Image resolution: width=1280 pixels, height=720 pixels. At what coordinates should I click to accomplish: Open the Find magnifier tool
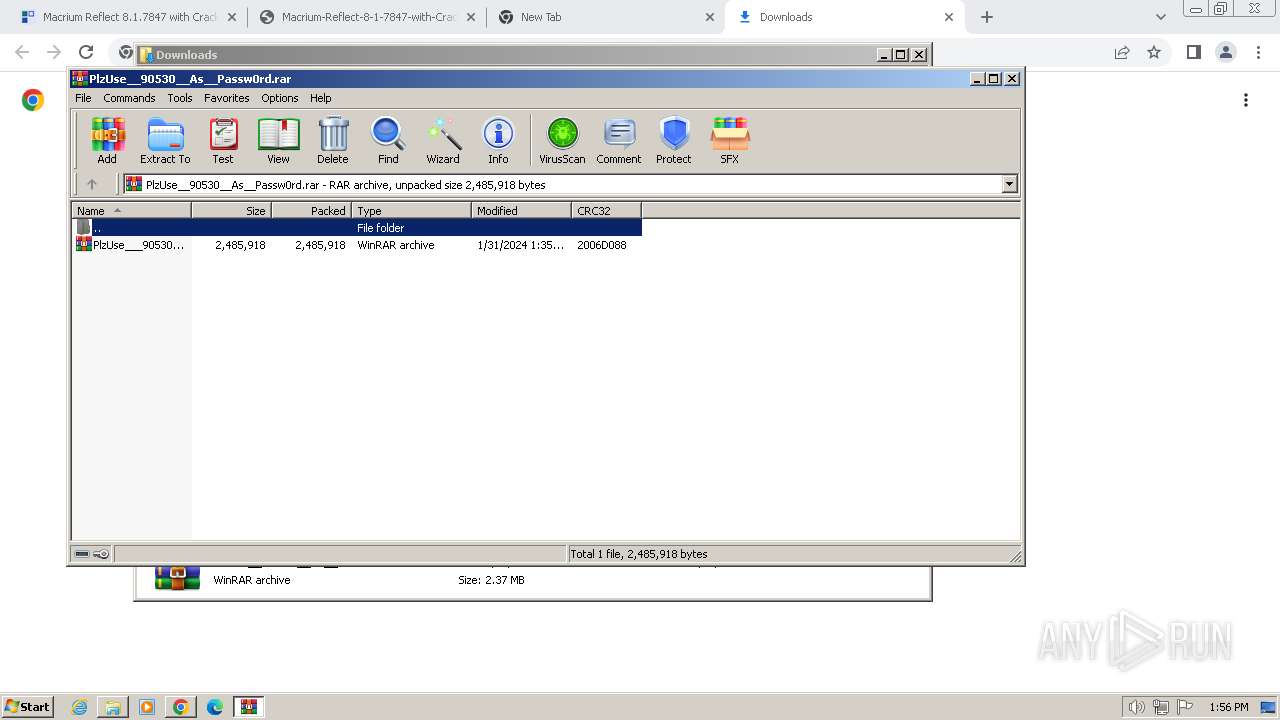click(388, 140)
